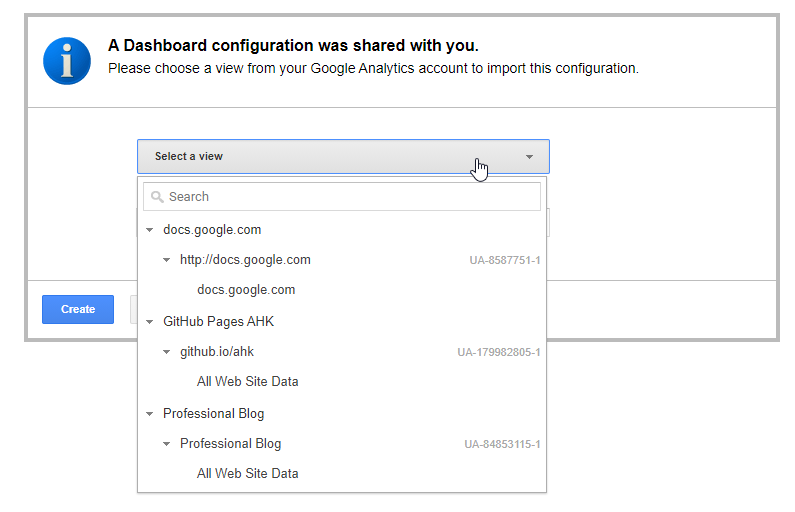
Task: Select All Web Site Data under github.io/ahk
Action: pos(247,381)
